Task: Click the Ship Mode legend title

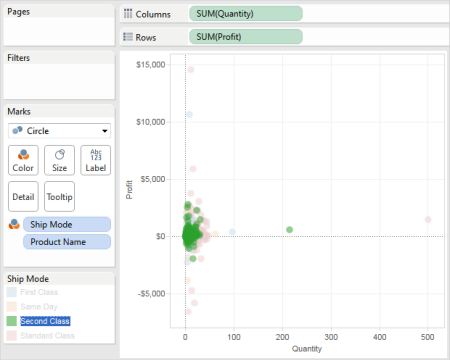Action: point(28,279)
